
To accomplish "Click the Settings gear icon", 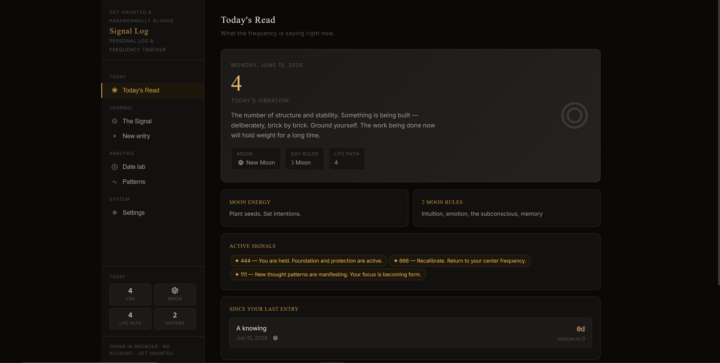I will click(x=114, y=212).
